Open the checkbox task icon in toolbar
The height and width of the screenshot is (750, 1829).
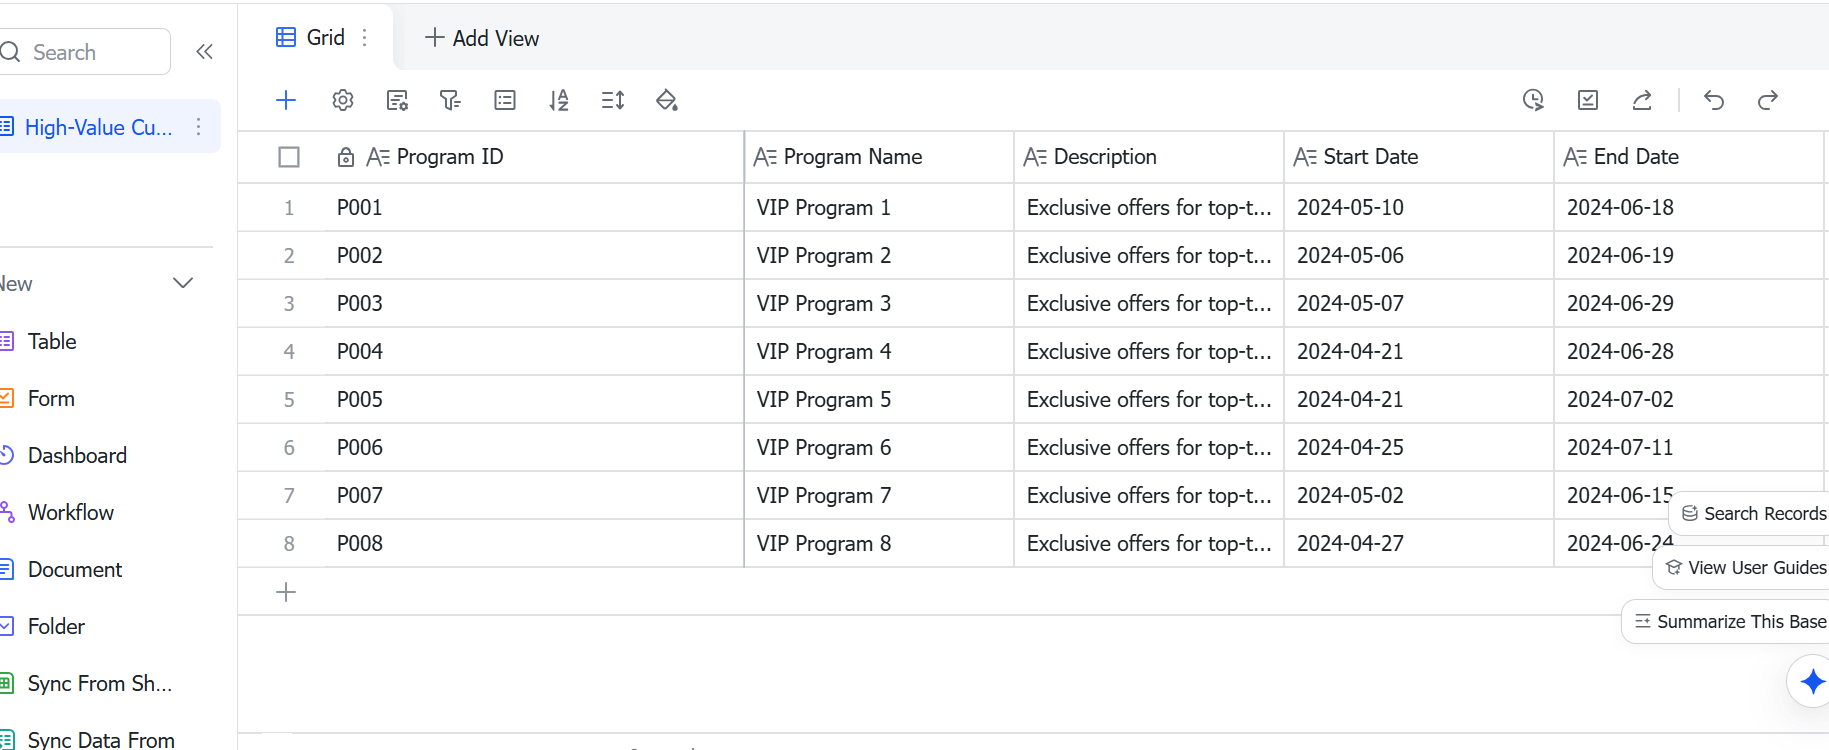click(x=1588, y=100)
